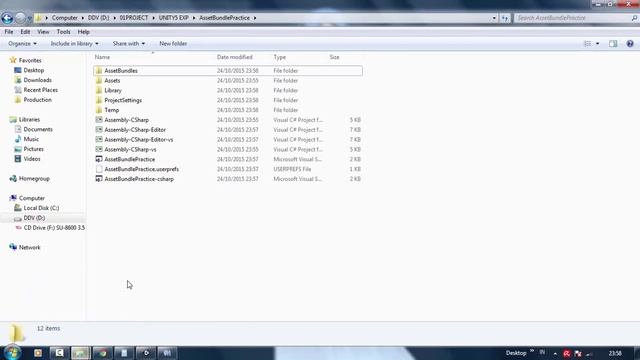
Task: Open the Share with dropdown
Action: tap(129, 44)
